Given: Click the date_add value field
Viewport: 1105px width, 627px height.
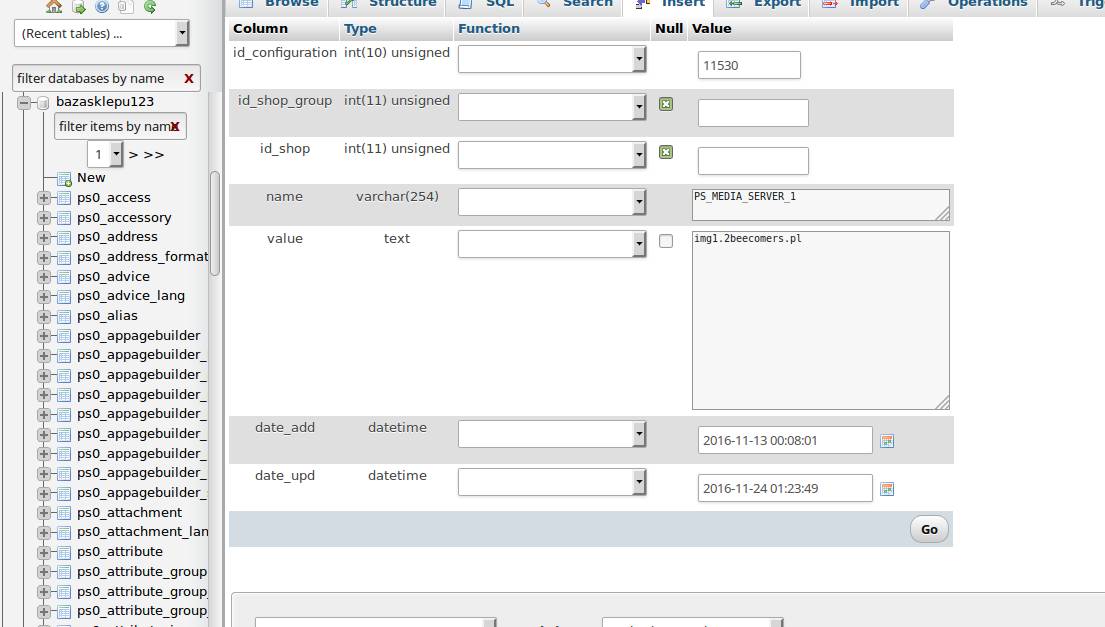Looking at the screenshot, I should click(785, 440).
